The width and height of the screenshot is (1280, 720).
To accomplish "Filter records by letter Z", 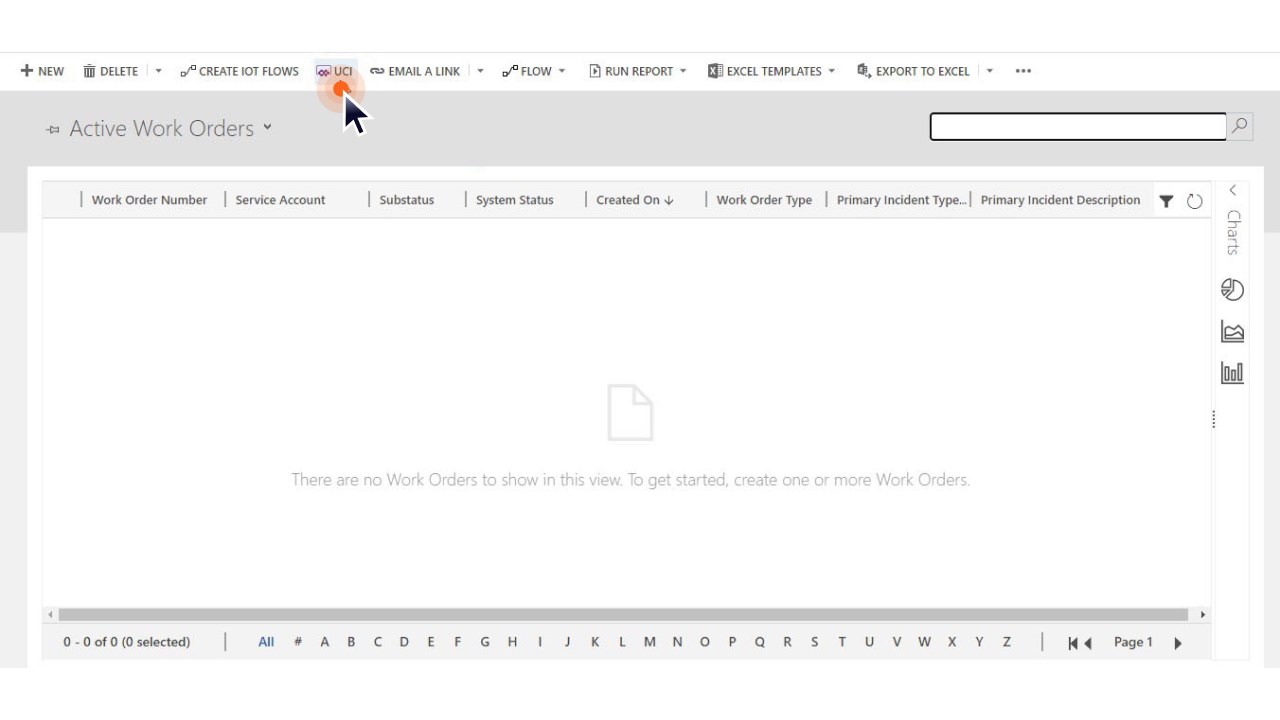I will [x=1007, y=642].
